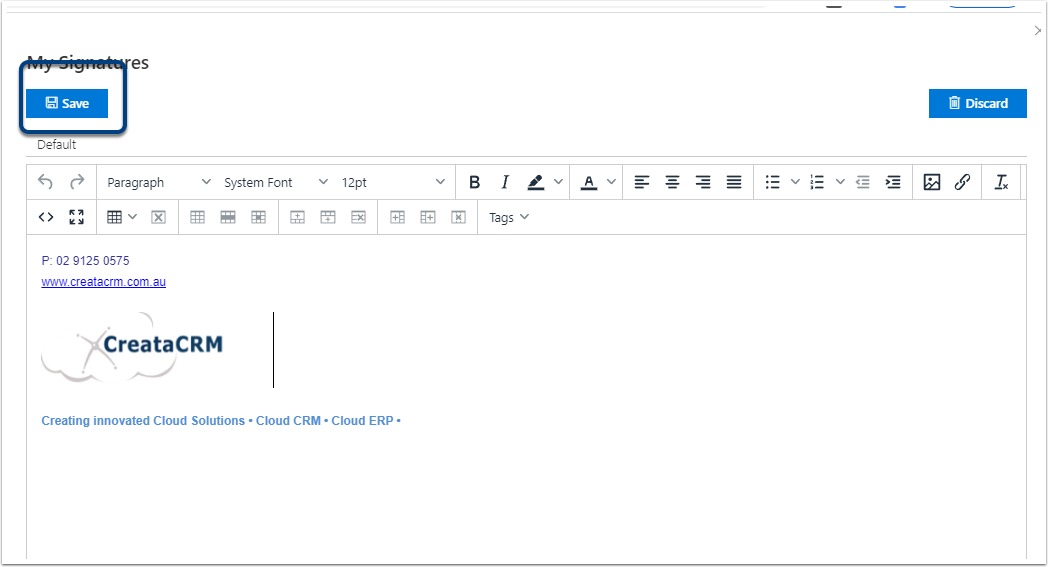
Task: Select the Default signature tab
Action: [x=57, y=144]
